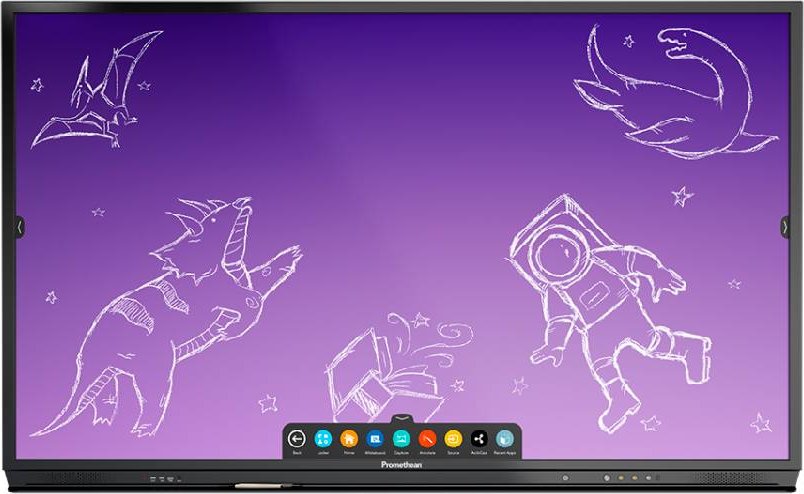Select the Annotate pen tool
The height and width of the screenshot is (494, 804).
427,438
